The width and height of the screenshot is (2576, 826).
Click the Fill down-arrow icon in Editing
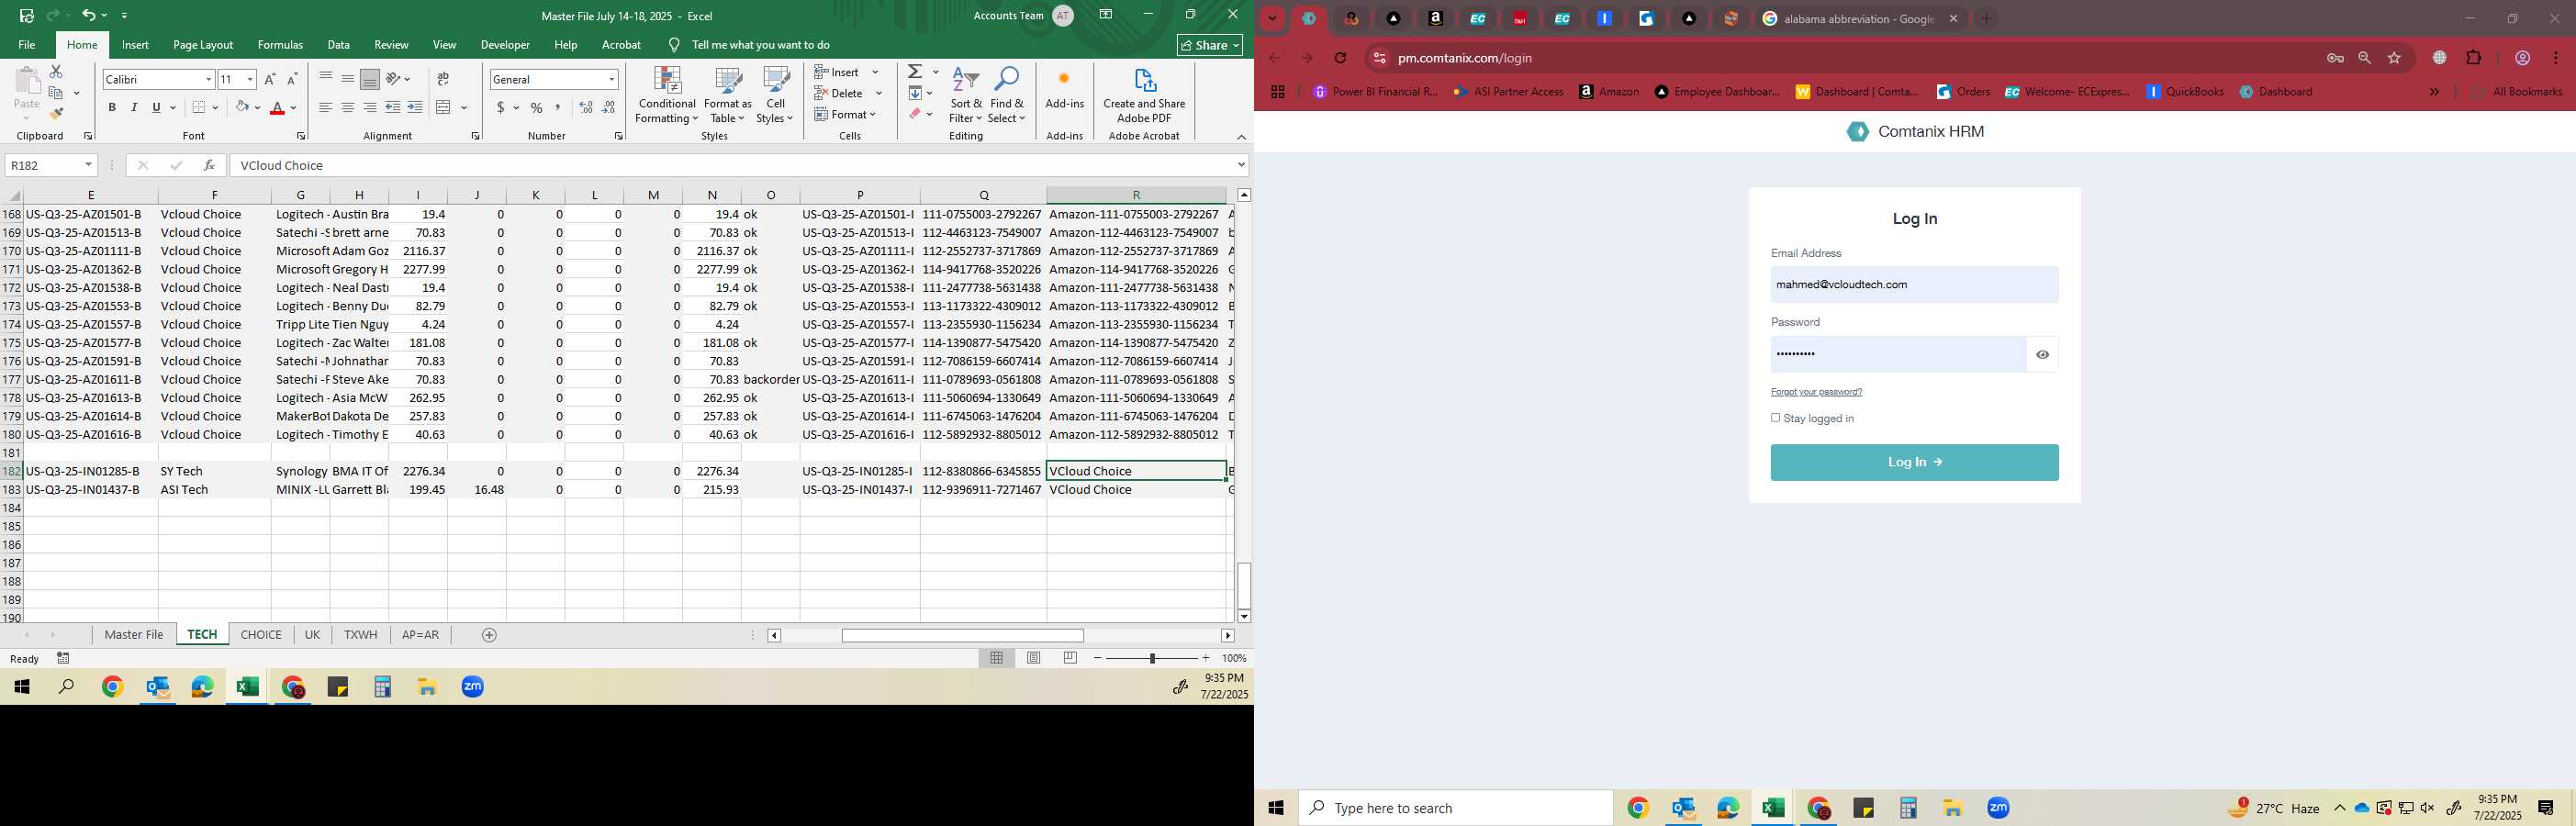(x=915, y=93)
